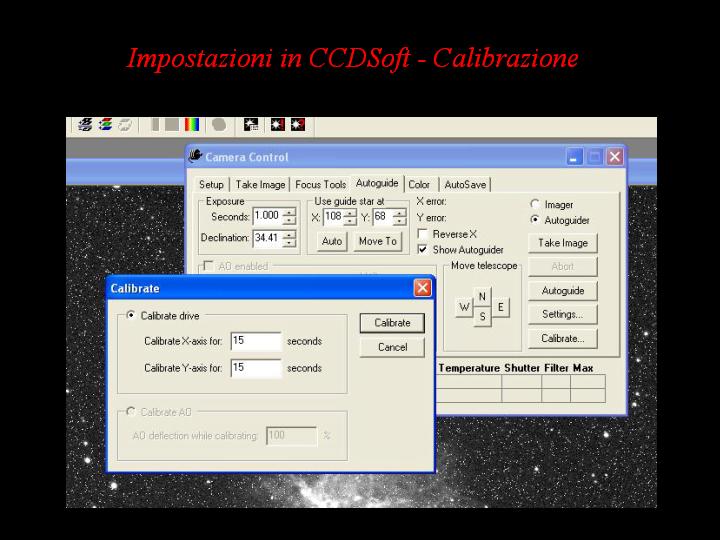The height and width of the screenshot is (540, 720).
Task: Click the Filter column header
Action: (x=556, y=368)
